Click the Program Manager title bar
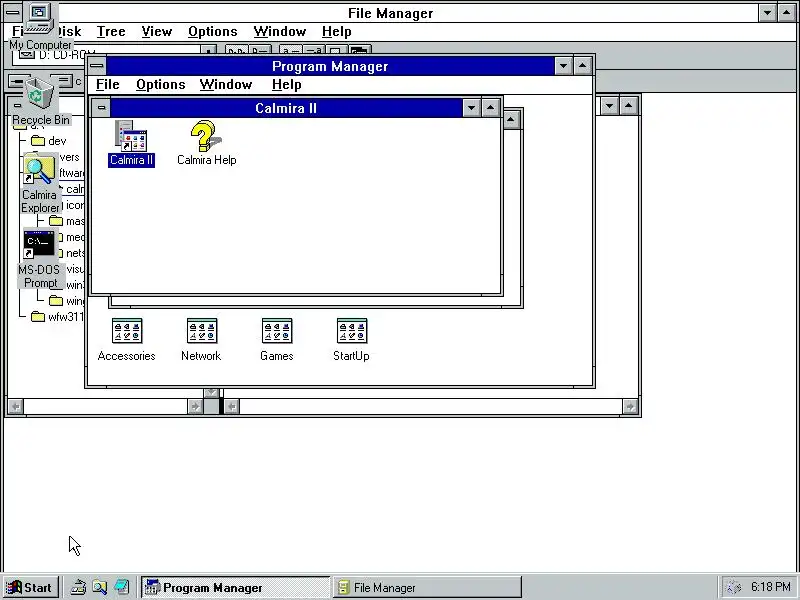Screen dimensions: 800x600 (x=330, y=66)
